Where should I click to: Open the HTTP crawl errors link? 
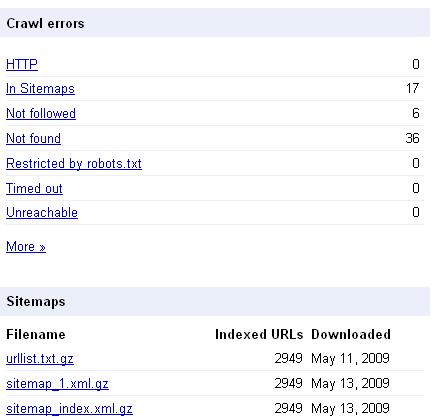22,64
